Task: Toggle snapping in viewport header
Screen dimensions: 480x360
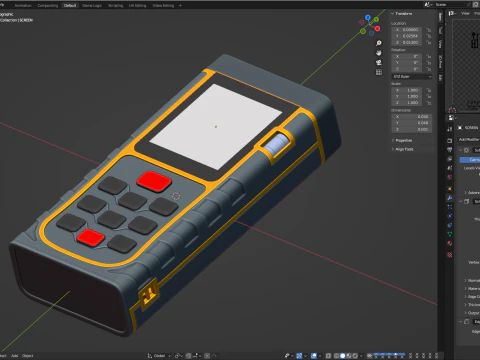Action: pos(189,356)
